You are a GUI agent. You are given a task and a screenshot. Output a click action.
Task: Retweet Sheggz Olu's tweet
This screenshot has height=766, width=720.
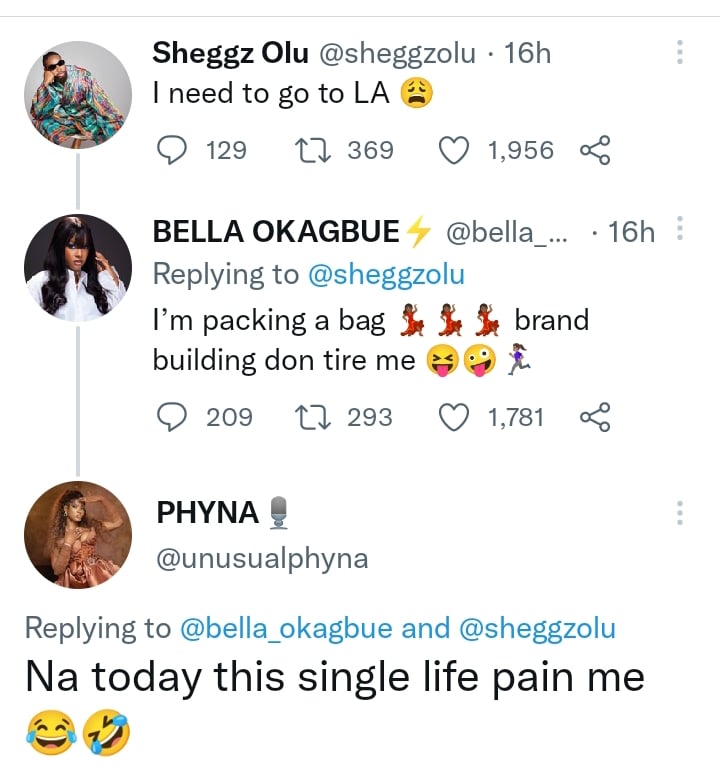pos(317,150)
